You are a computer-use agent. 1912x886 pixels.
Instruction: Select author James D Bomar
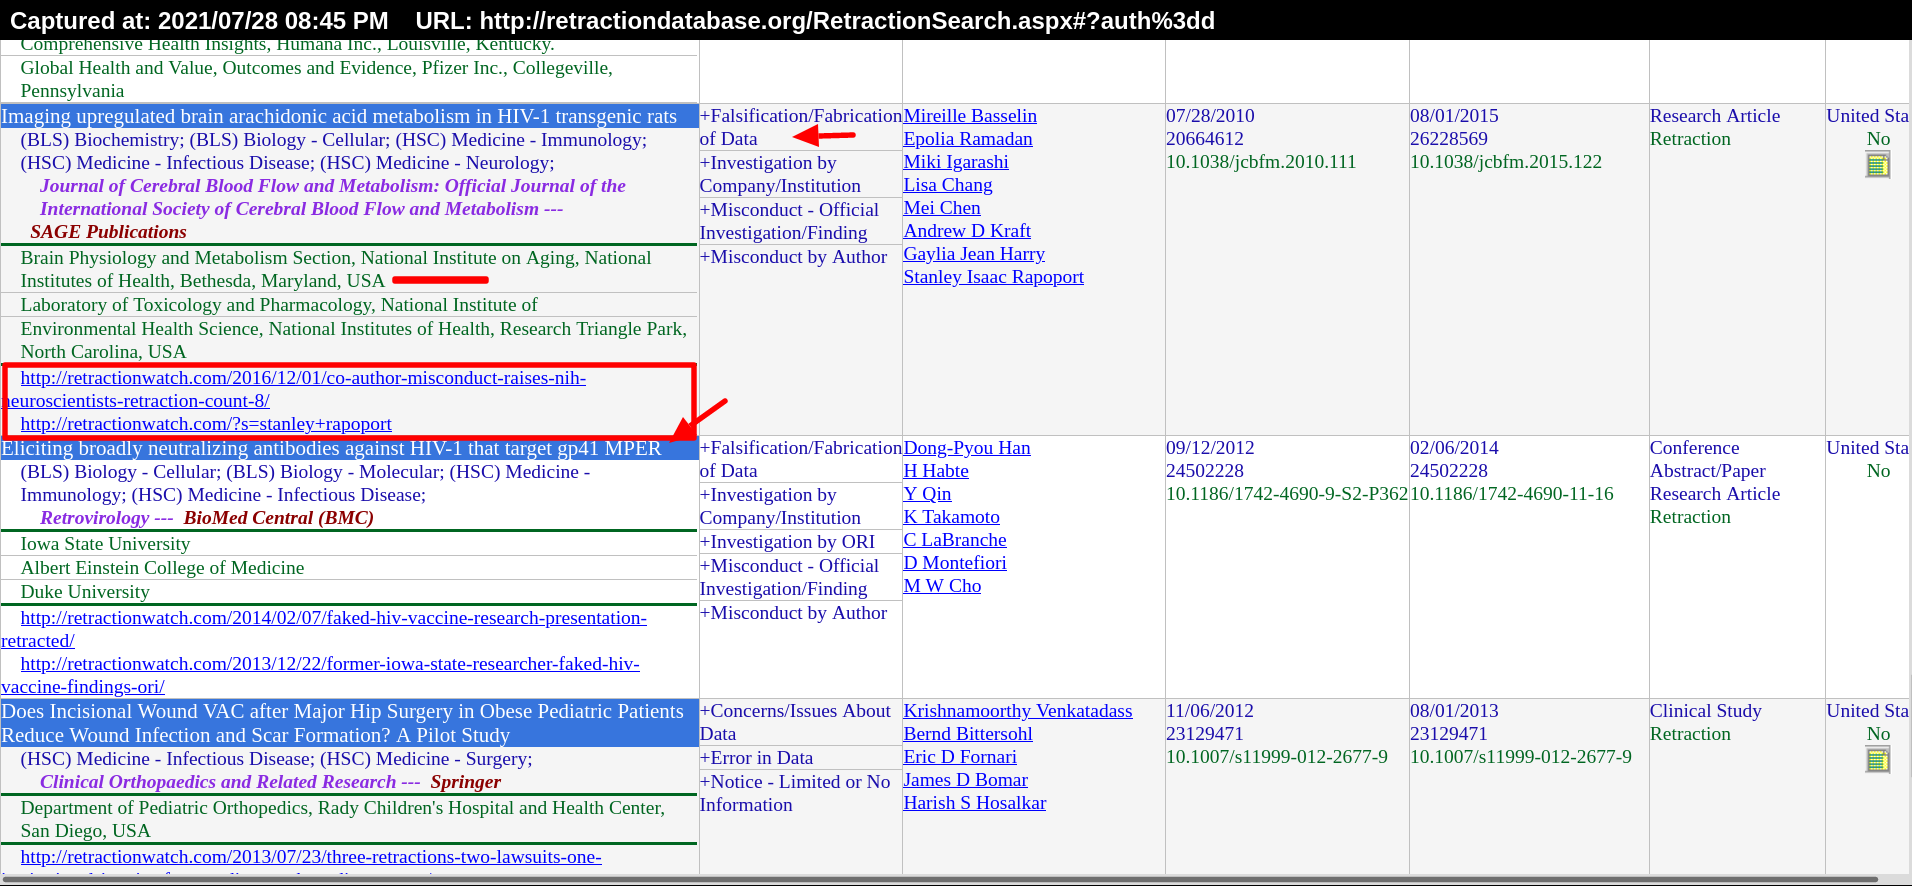point(966,780)
